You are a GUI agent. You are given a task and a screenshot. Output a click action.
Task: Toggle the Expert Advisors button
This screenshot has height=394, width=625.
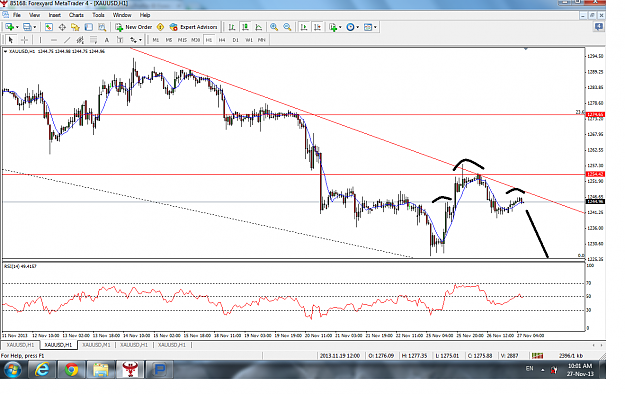pos(194,27)
